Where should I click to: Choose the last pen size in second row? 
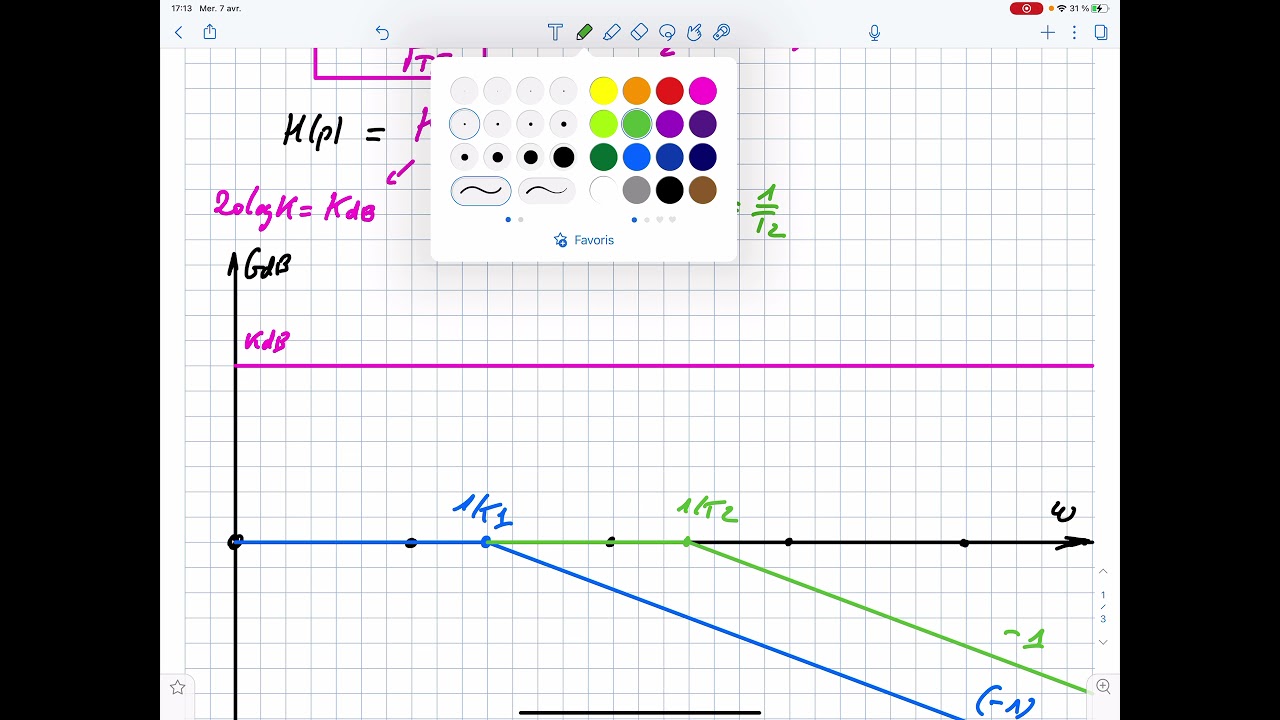(564, 124)
